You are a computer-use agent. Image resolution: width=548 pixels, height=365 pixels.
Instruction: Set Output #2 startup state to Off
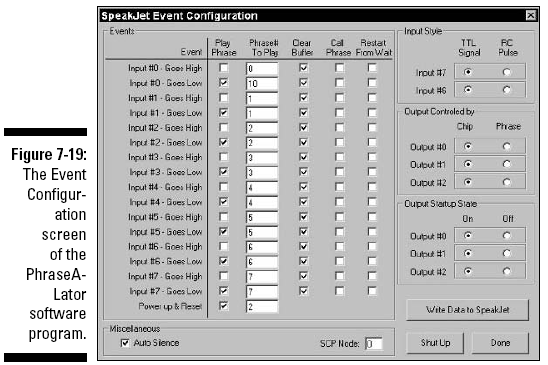(506, 271)
